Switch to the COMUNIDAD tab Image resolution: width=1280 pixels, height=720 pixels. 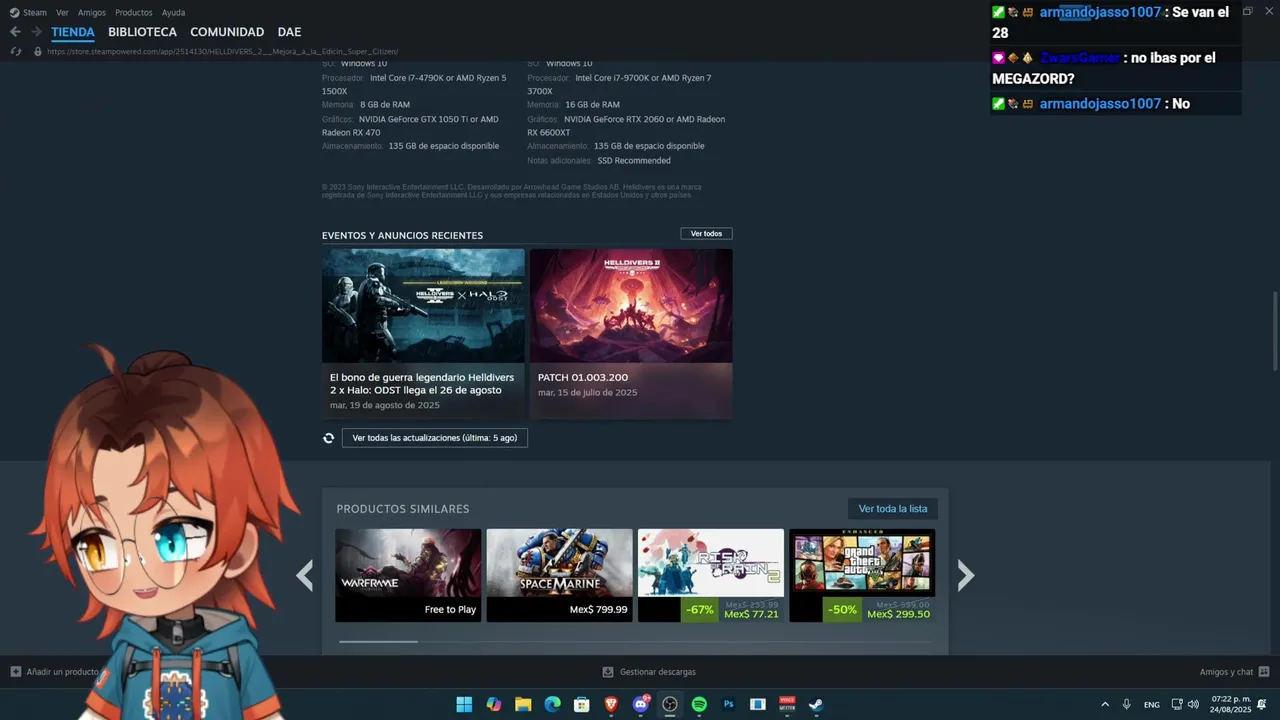click(227, 32)
